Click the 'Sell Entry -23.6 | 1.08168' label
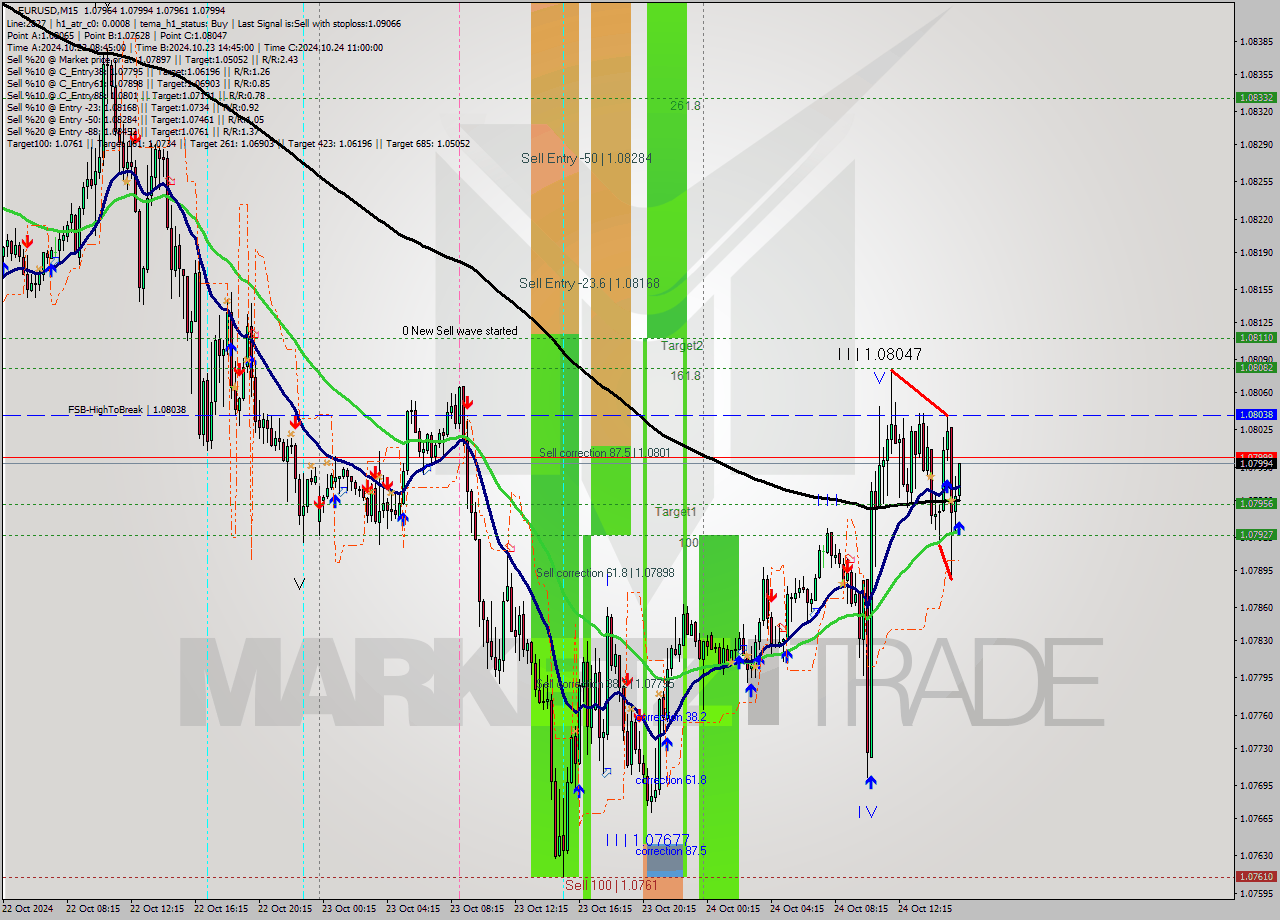 (x=589, y=283)
